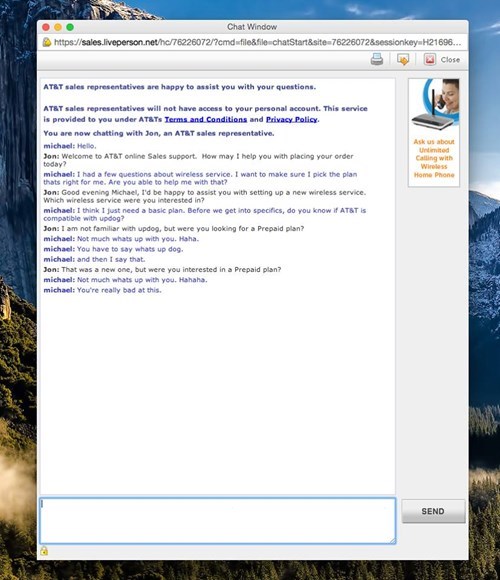The width and height of the screenshot is (500, 580).
Task: Click message 'You're really bad at this.'
Action: (102, 290)
